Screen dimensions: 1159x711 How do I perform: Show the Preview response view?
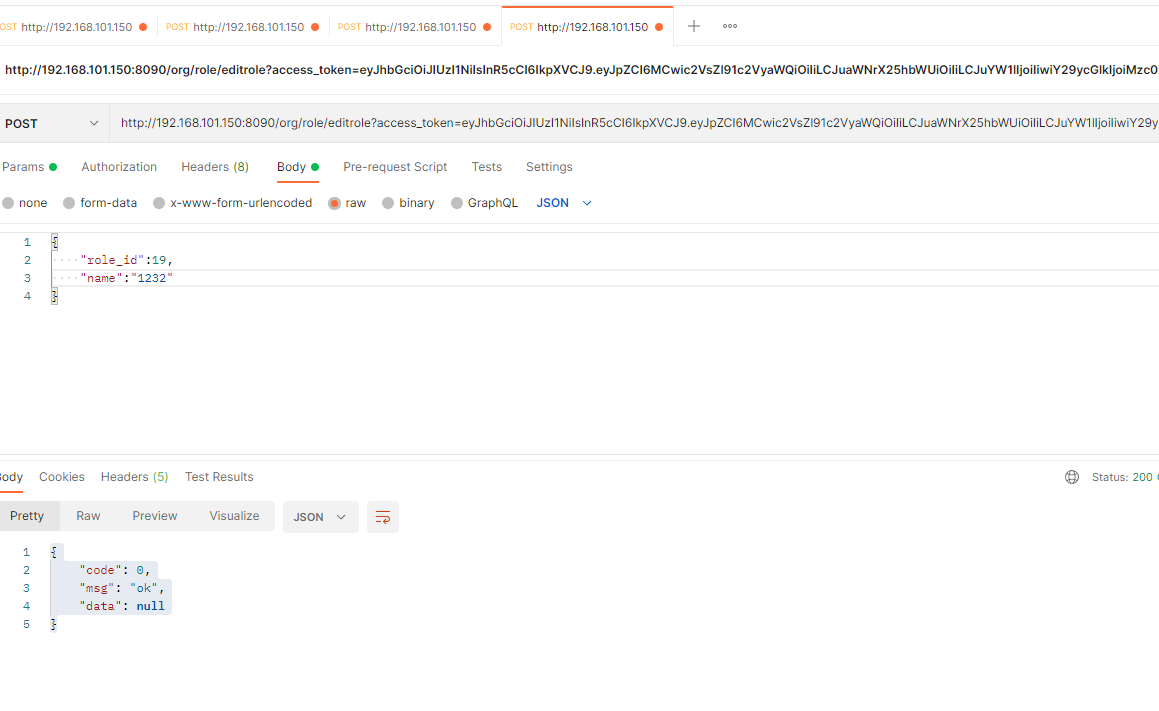click(154, 516)
